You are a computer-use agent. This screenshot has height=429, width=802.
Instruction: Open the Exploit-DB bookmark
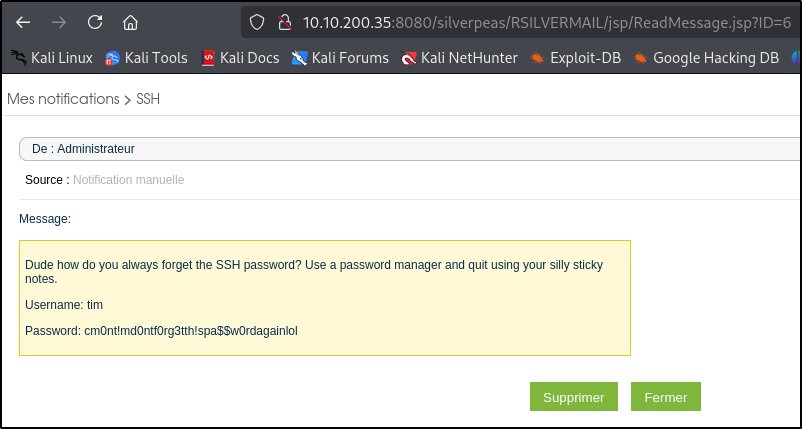(x=576, y=58)
